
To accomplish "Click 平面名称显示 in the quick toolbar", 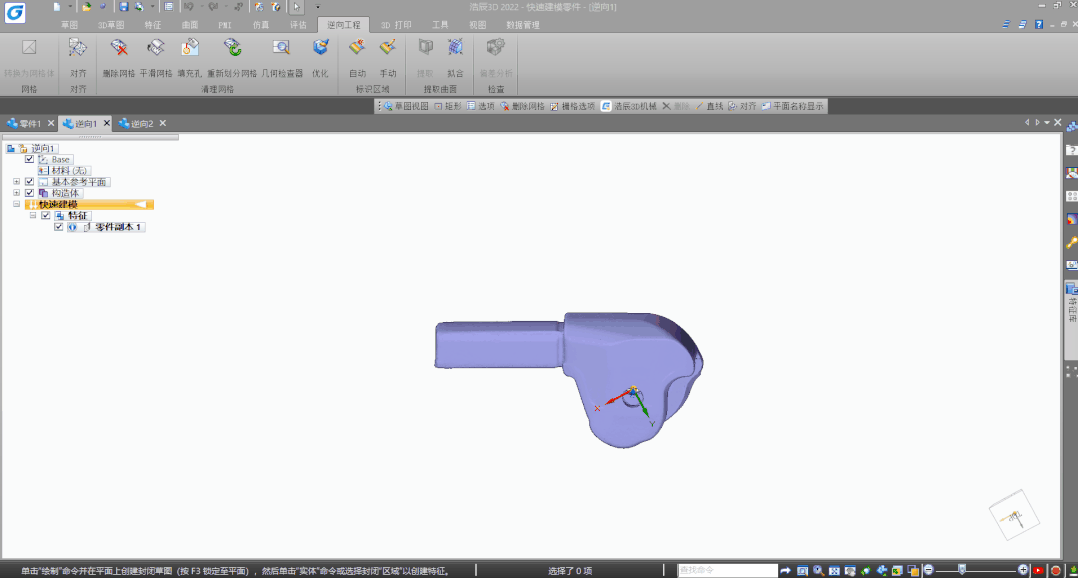I will click(x=794, y=106).
